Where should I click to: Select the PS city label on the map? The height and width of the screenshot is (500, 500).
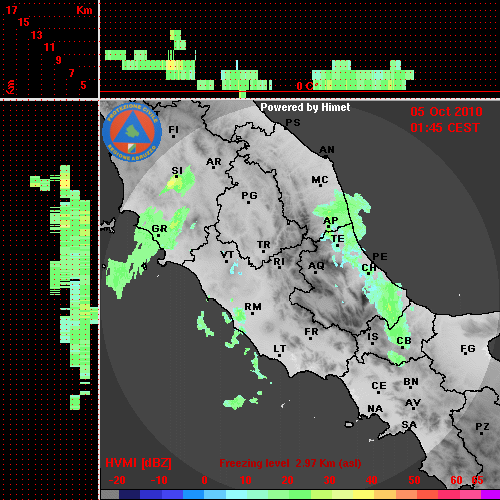tap(293, 123)
